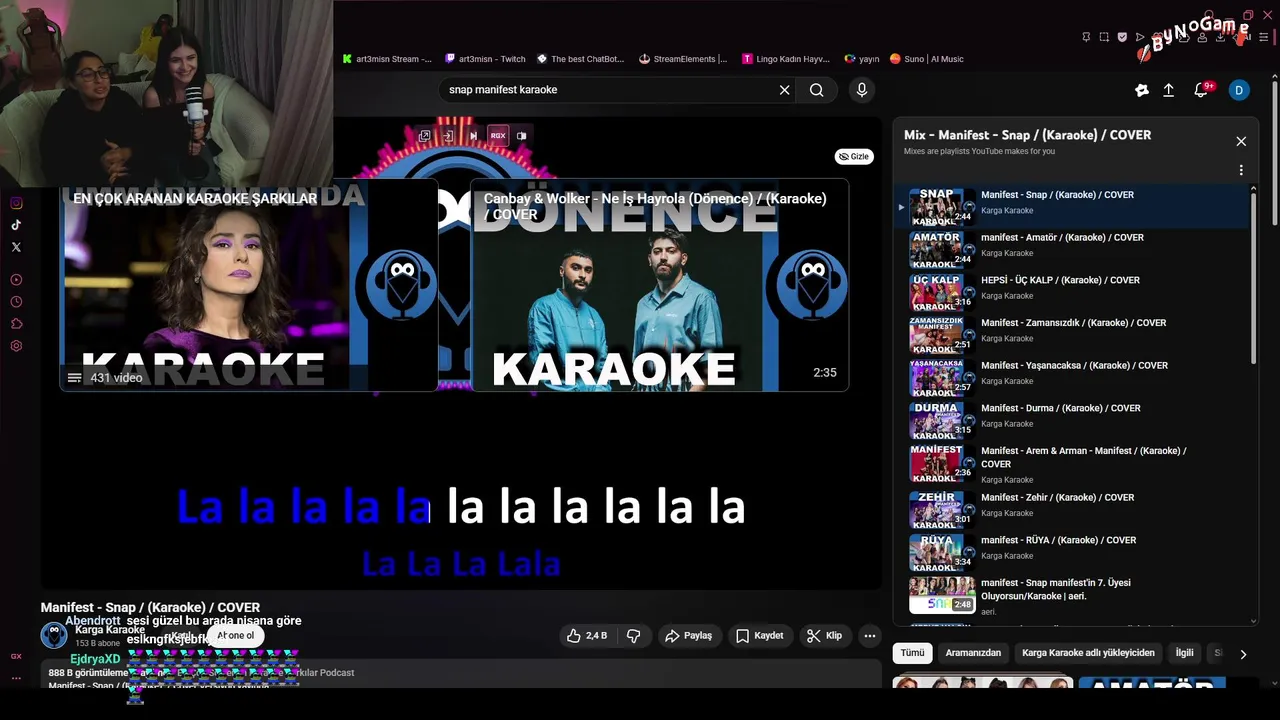Click the search magnifier button

point(817,90)
